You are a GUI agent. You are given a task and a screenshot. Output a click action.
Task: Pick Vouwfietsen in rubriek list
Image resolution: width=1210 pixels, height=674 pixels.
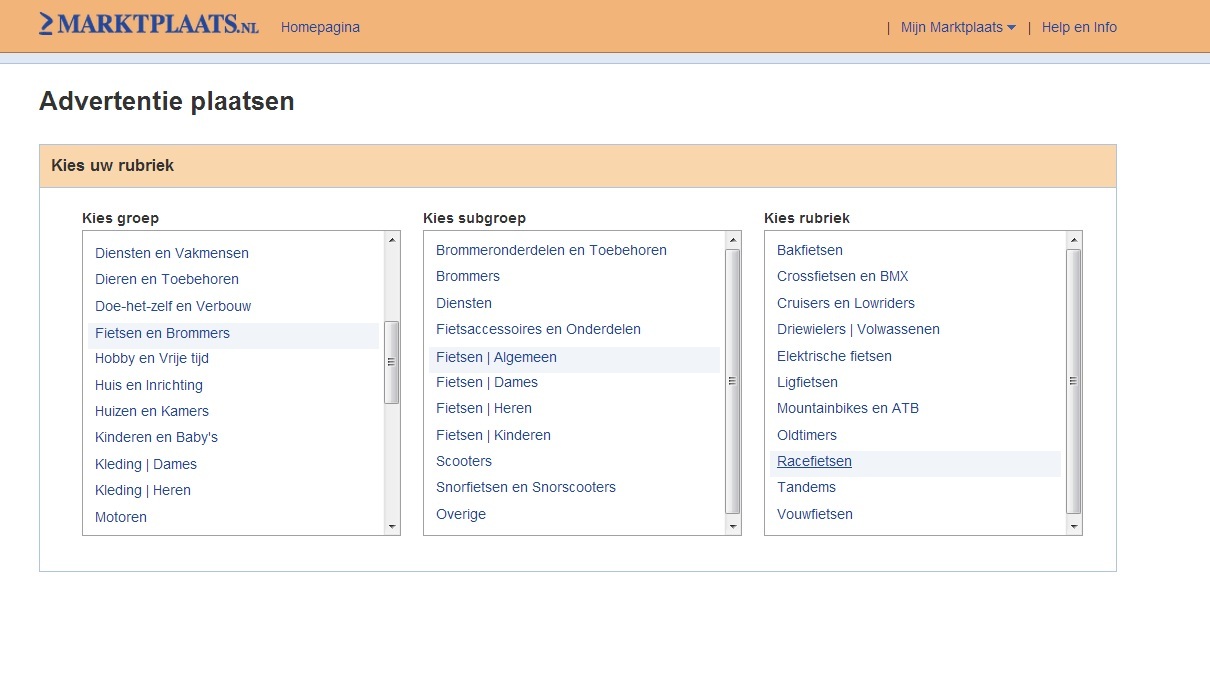coord(814,515)
